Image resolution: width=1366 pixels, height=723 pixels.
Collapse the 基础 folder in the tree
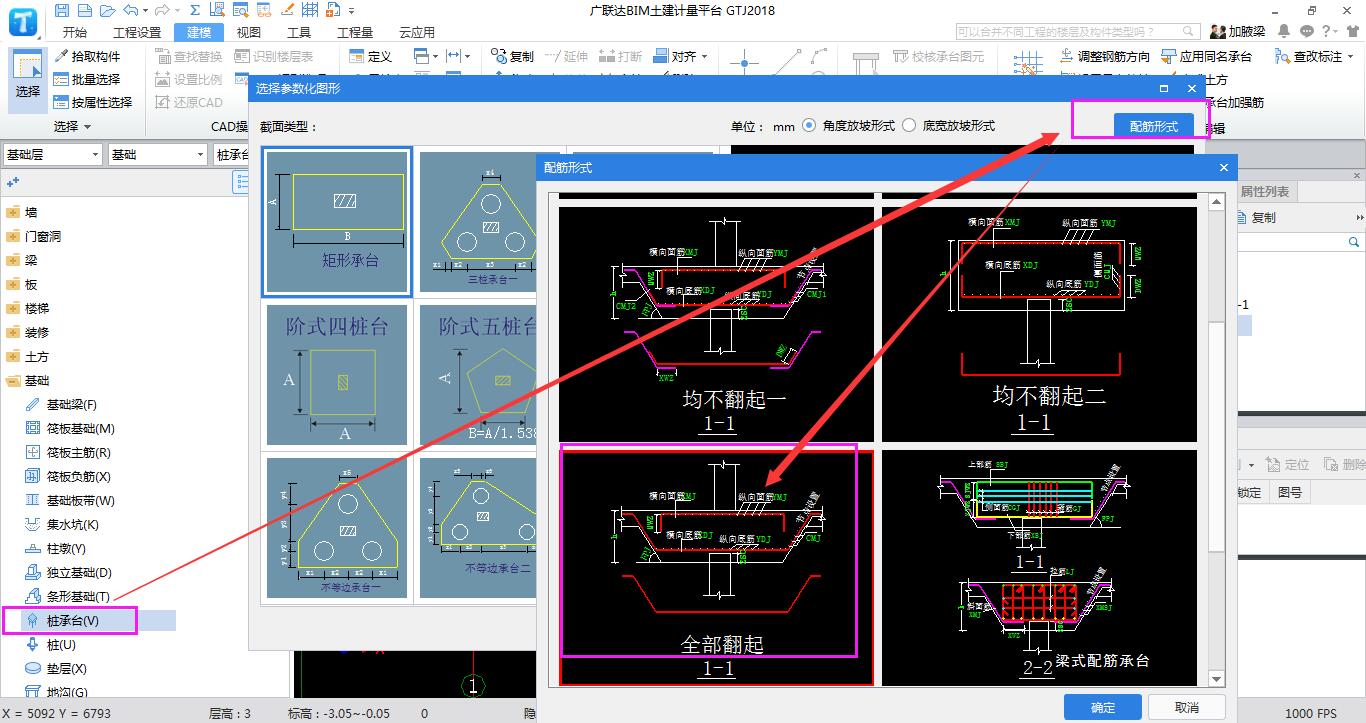click(12, 380)
